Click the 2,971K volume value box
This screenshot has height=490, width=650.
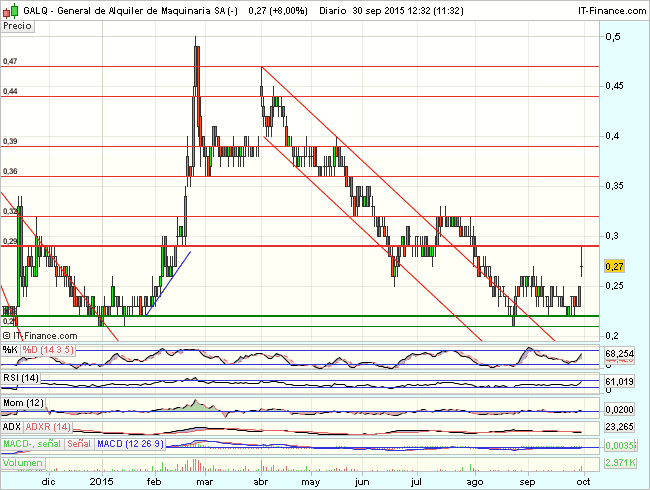point(619,463)
